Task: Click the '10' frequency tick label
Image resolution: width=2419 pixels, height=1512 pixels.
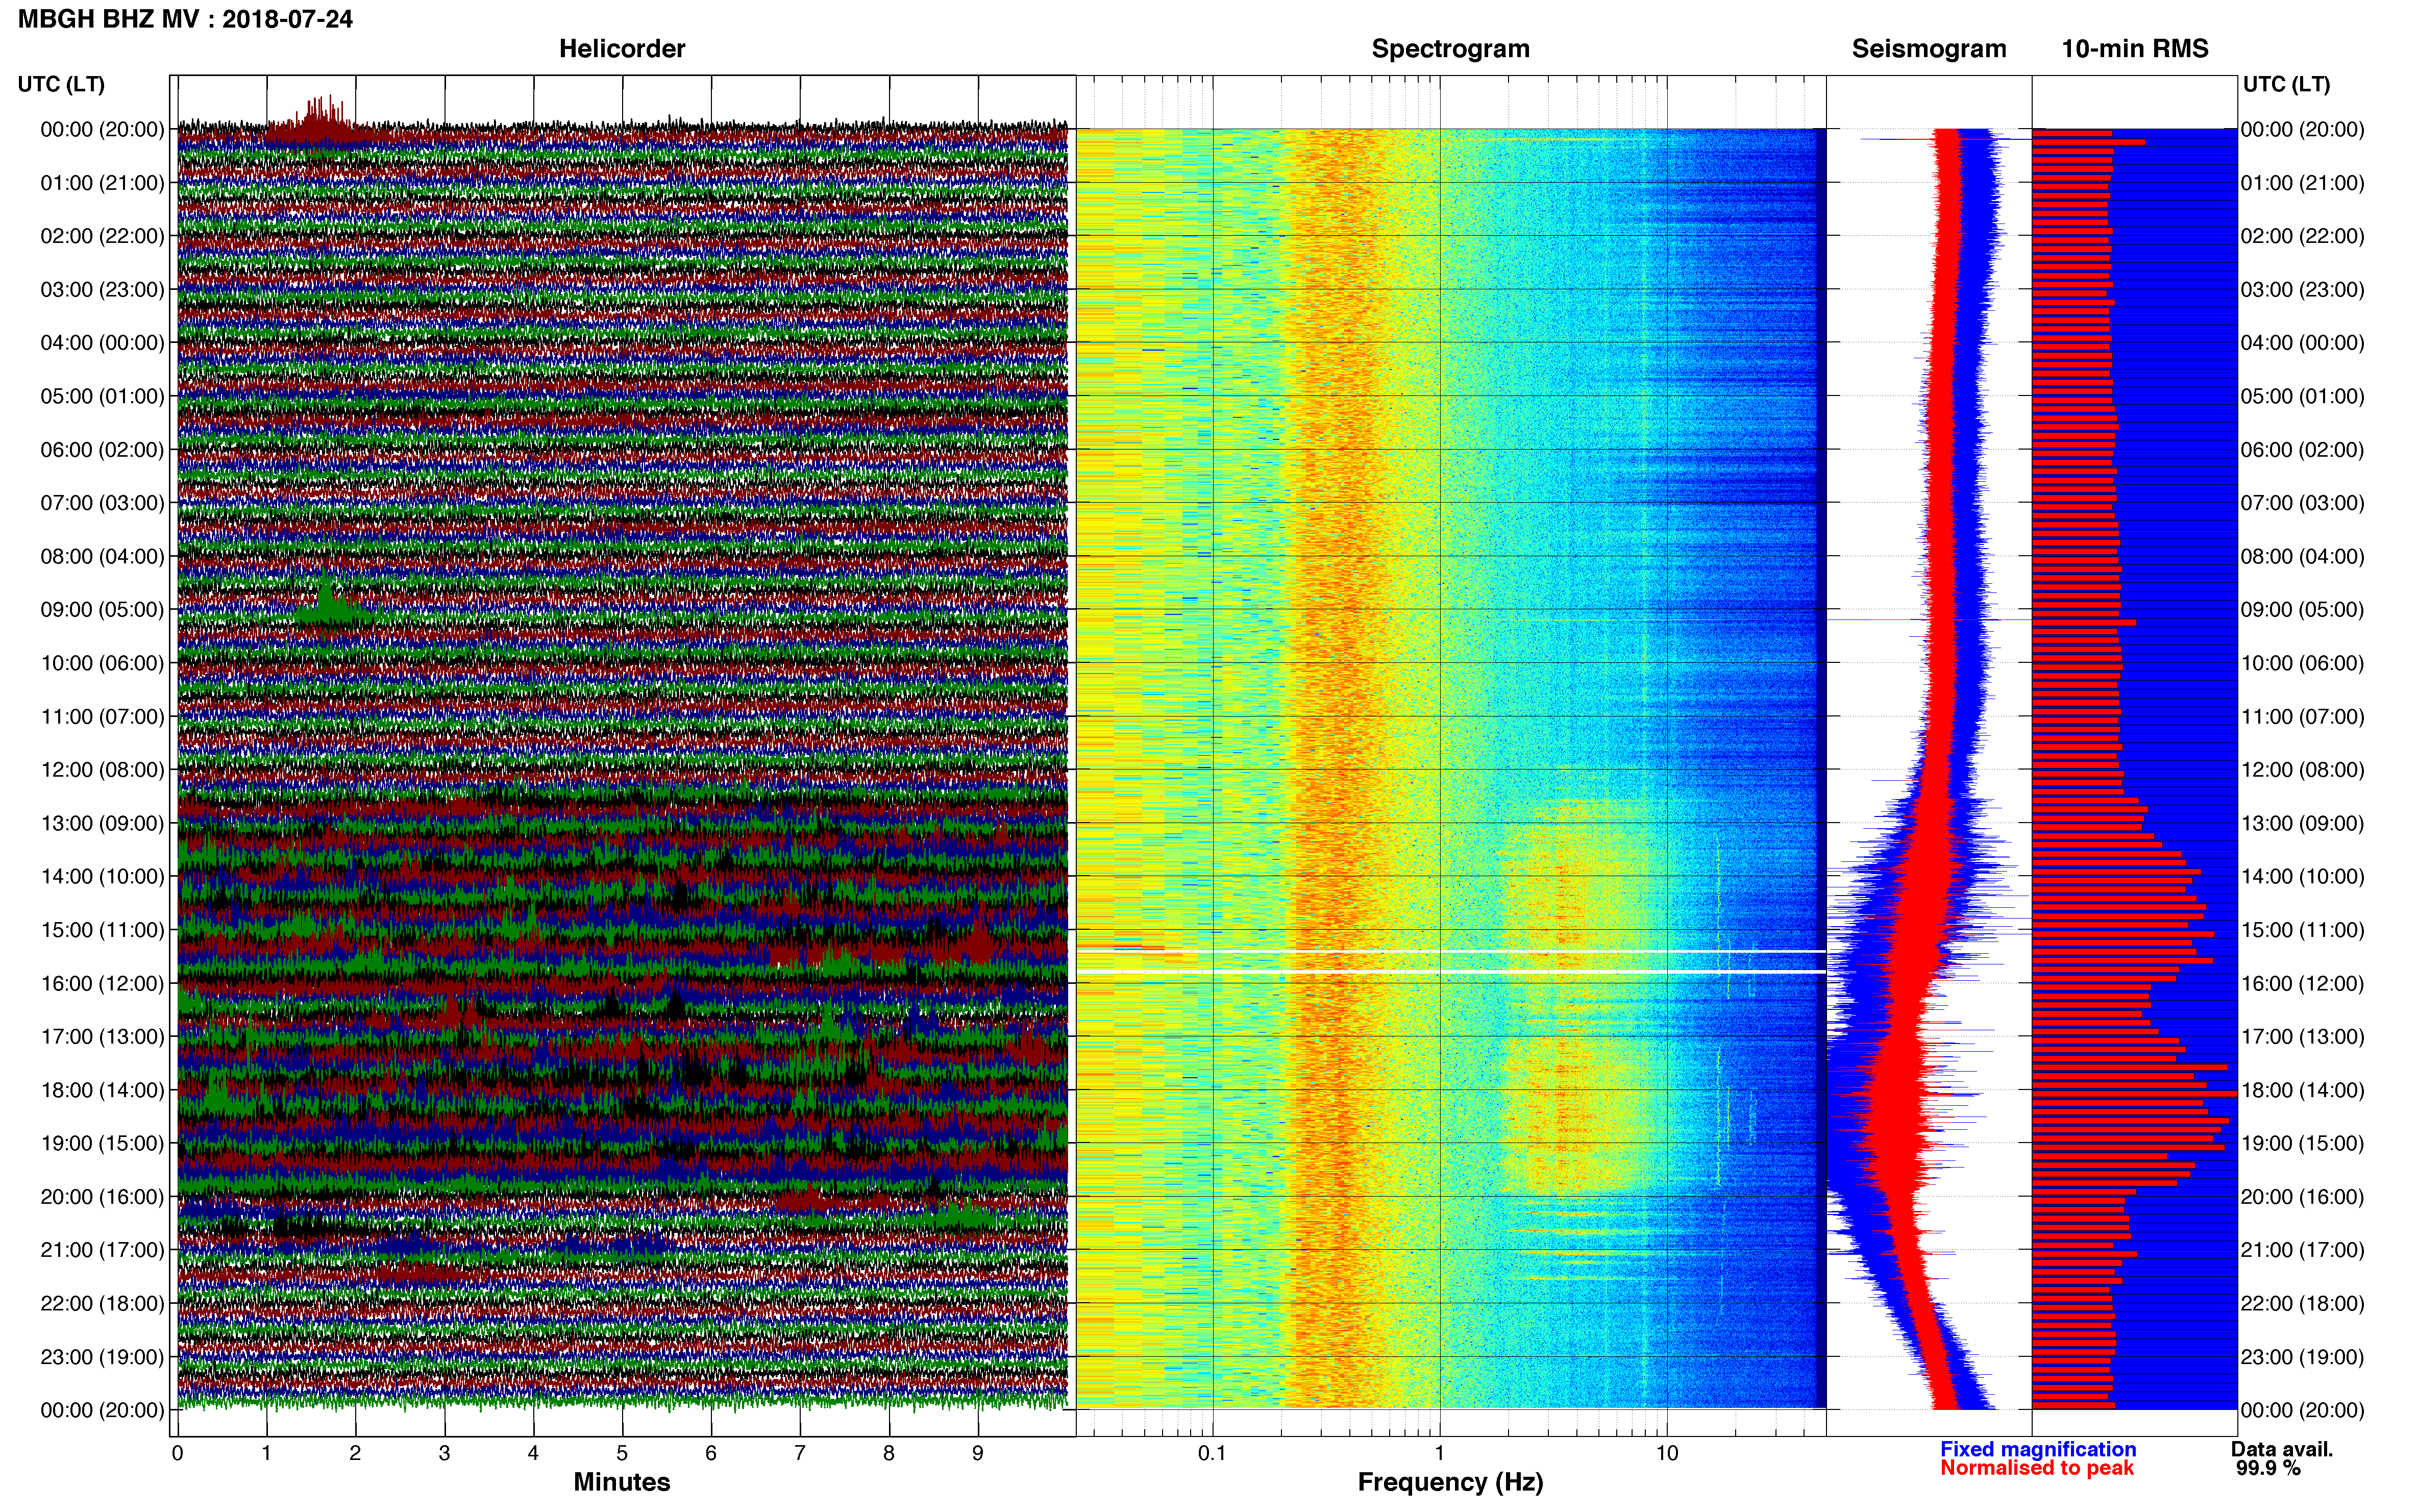Action: 1666,1453
